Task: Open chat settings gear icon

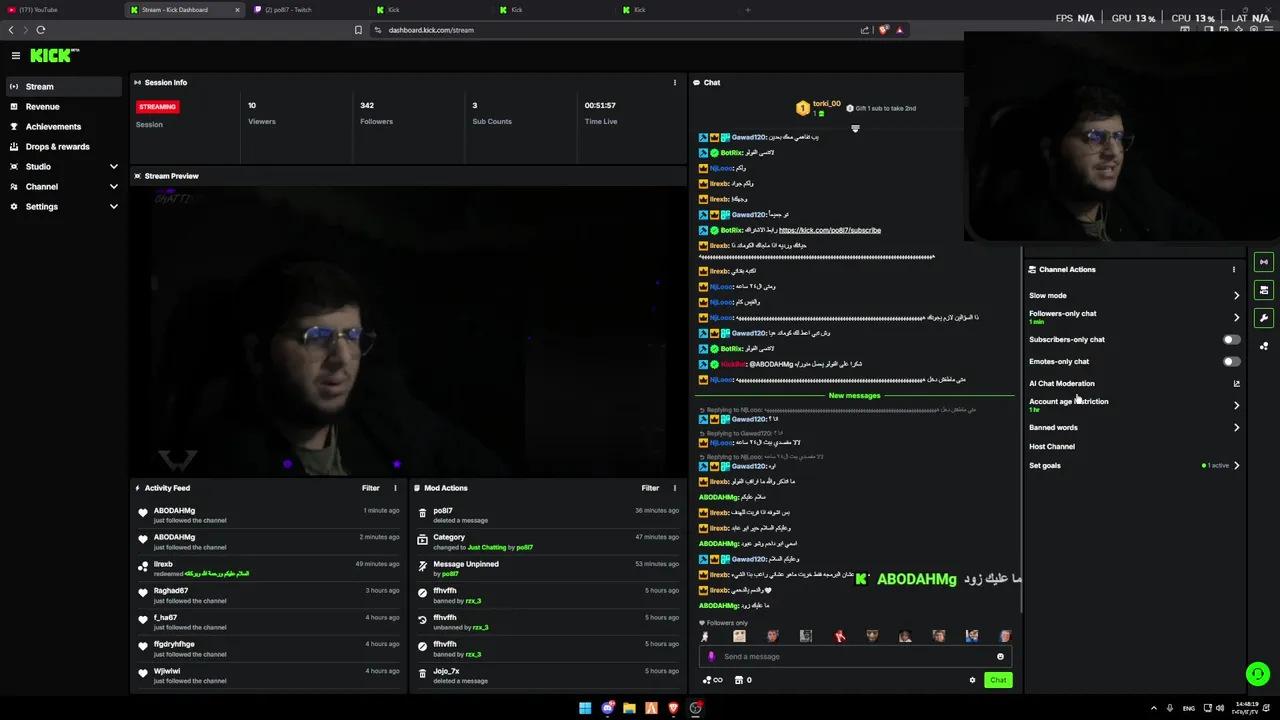Action: coord(972,680)
